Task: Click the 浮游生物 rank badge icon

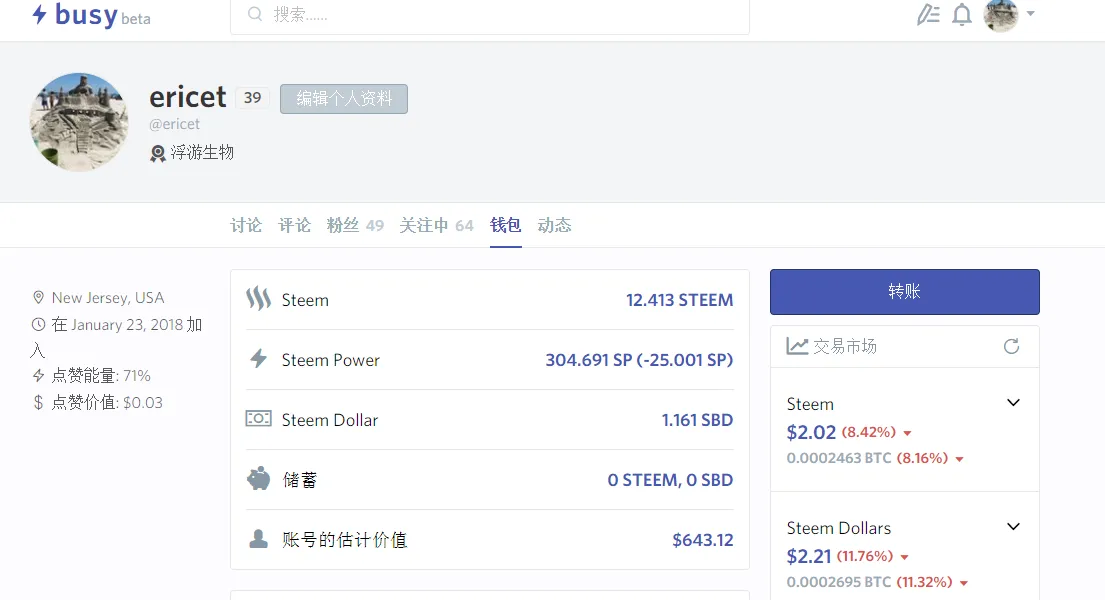Action: 157,153
